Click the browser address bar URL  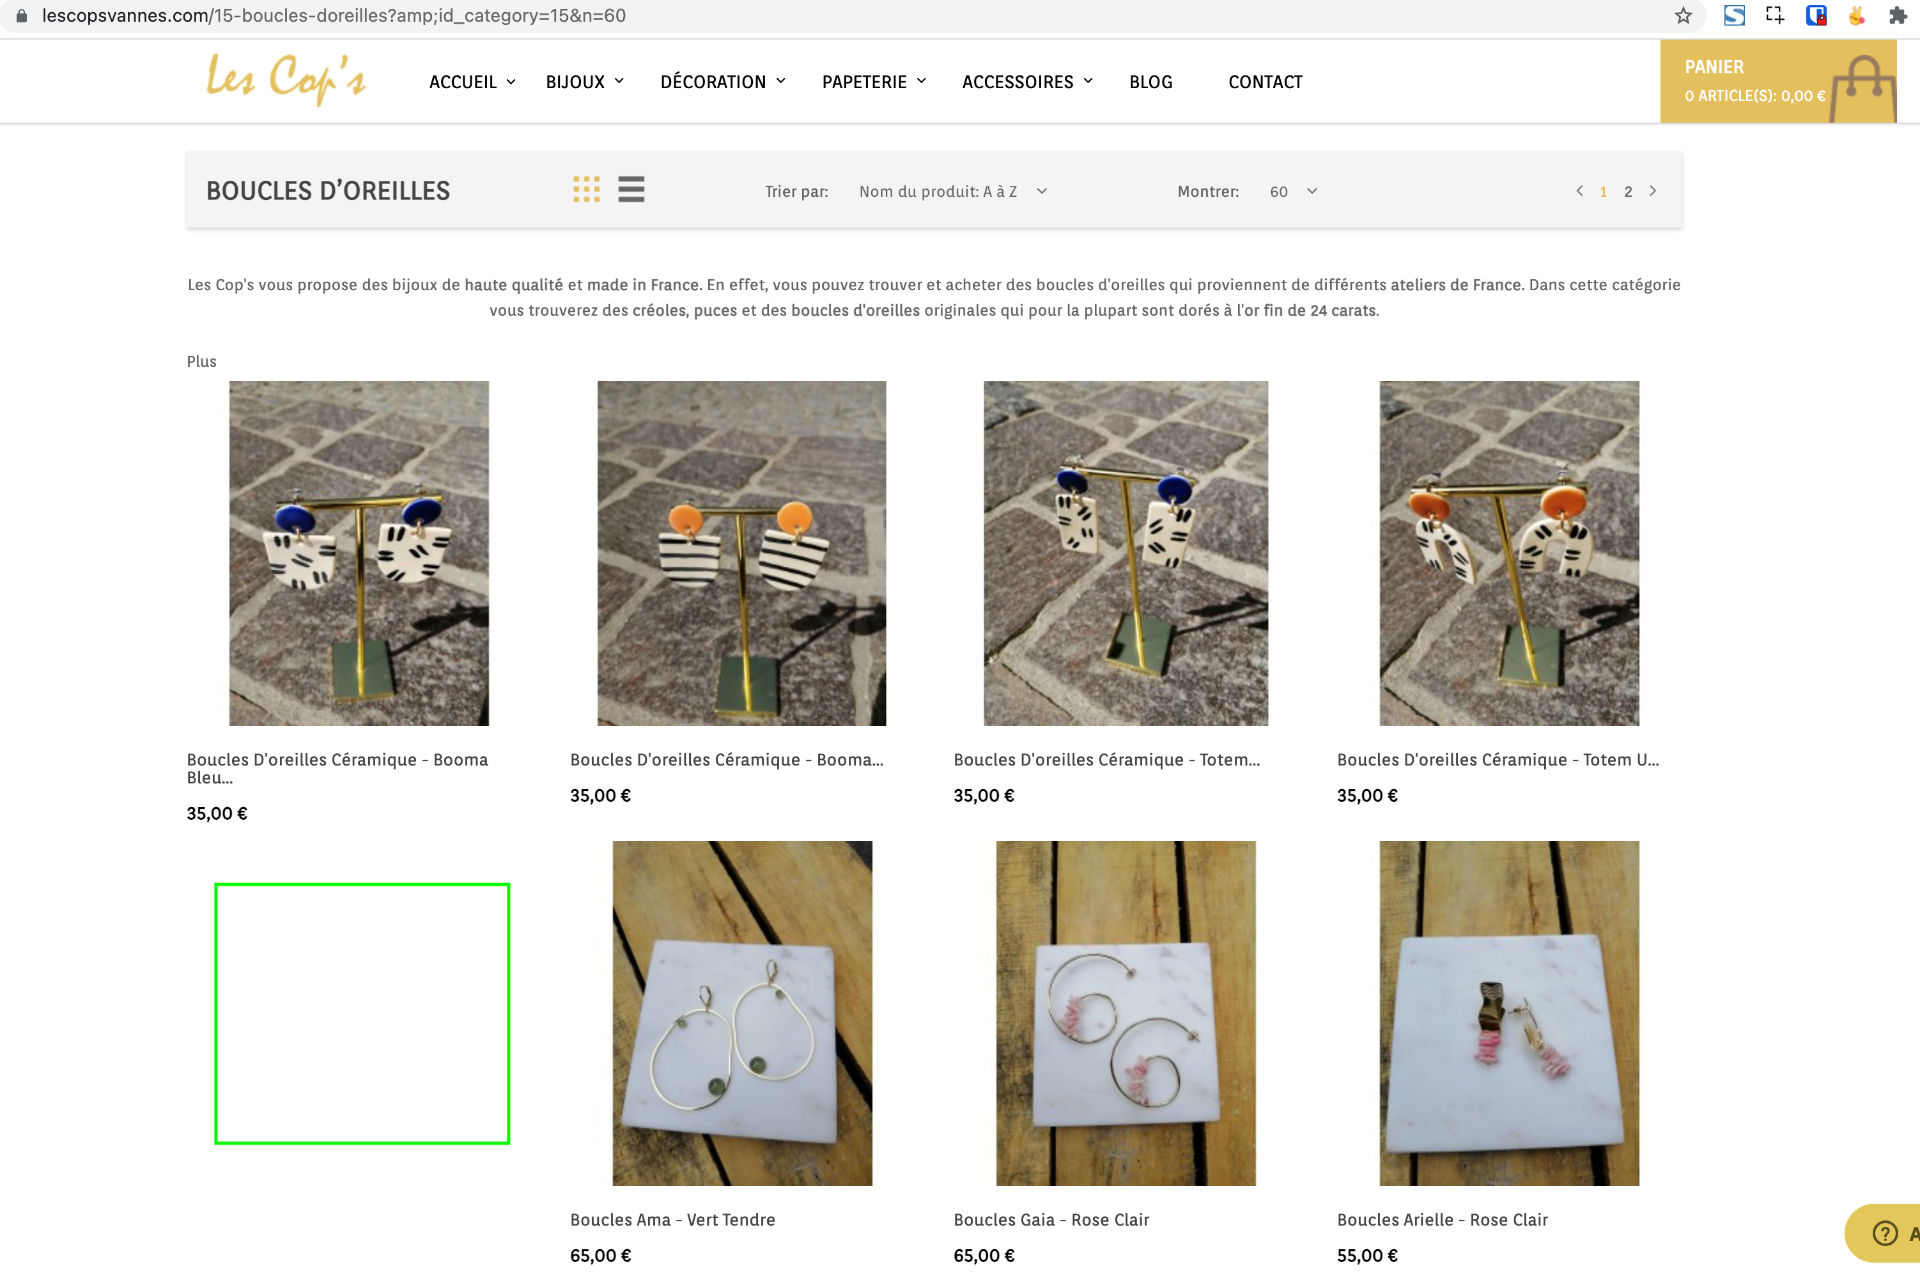[334, 16]
